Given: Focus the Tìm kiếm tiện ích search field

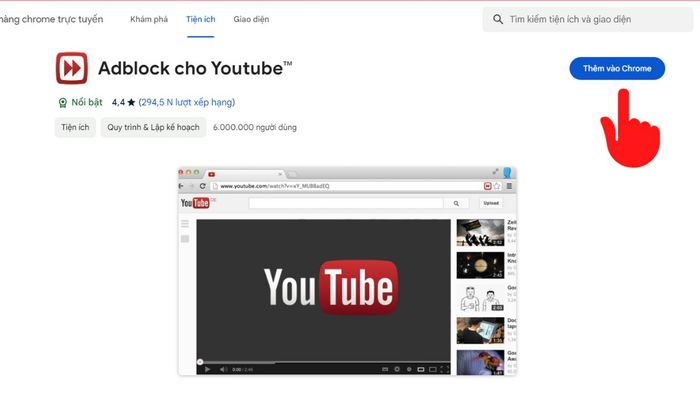Looking at the screenshot, I should 588,19.
